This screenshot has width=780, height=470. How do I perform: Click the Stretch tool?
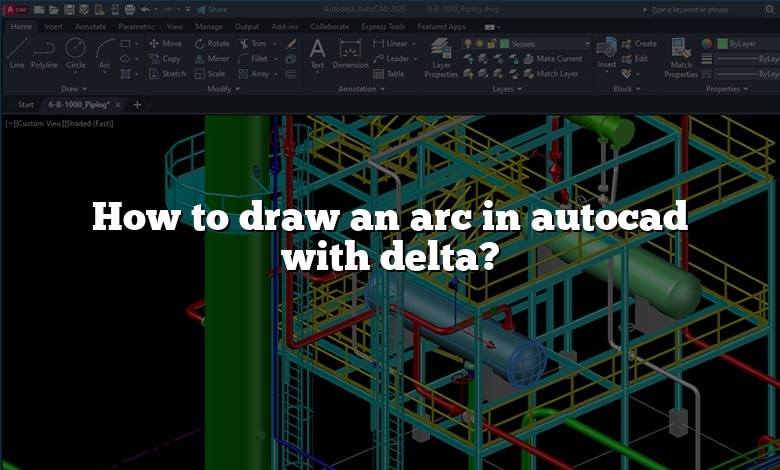point(168,74)
